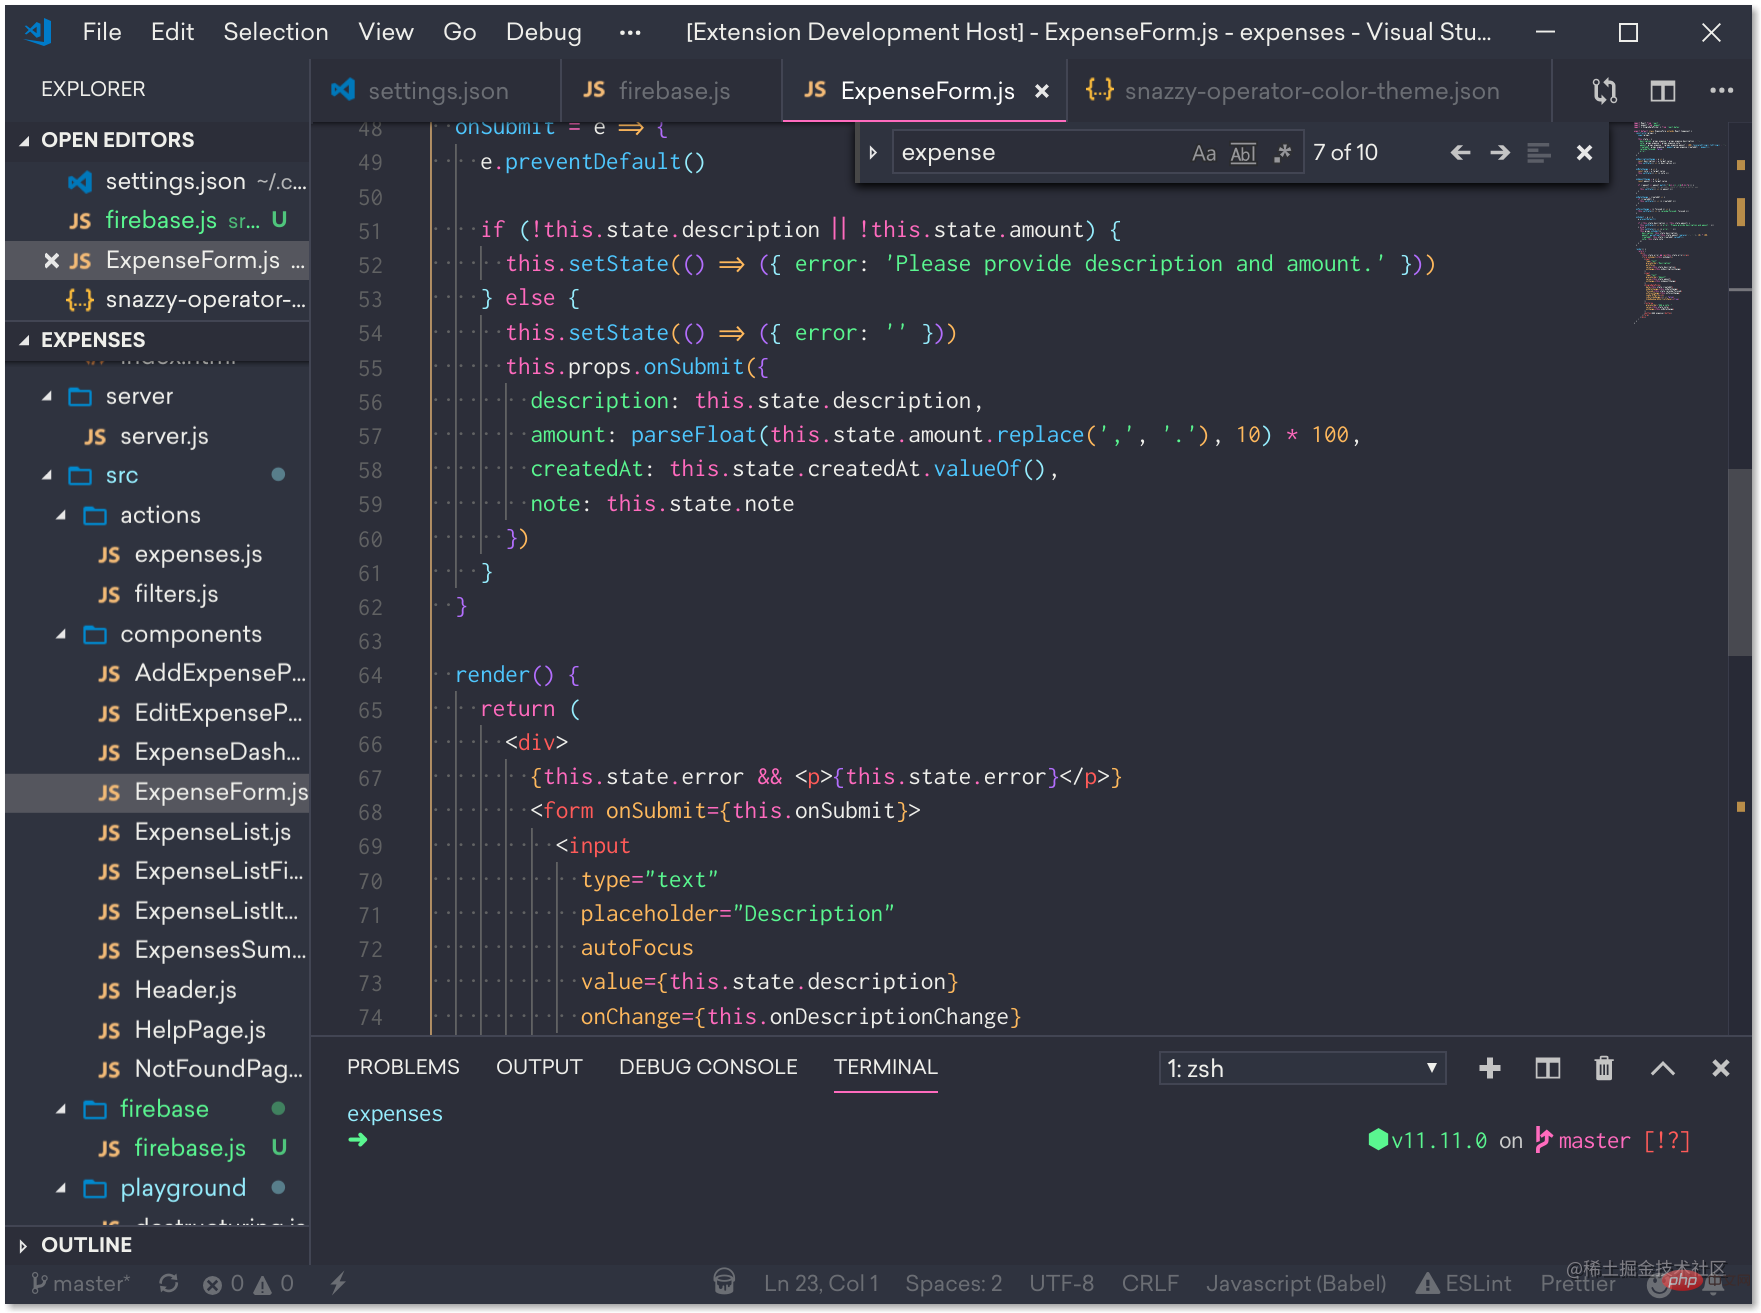Maximize the panel using the chevron-up icon
This screenshot has height=1313, width=1761.
click(1662, 1067)
